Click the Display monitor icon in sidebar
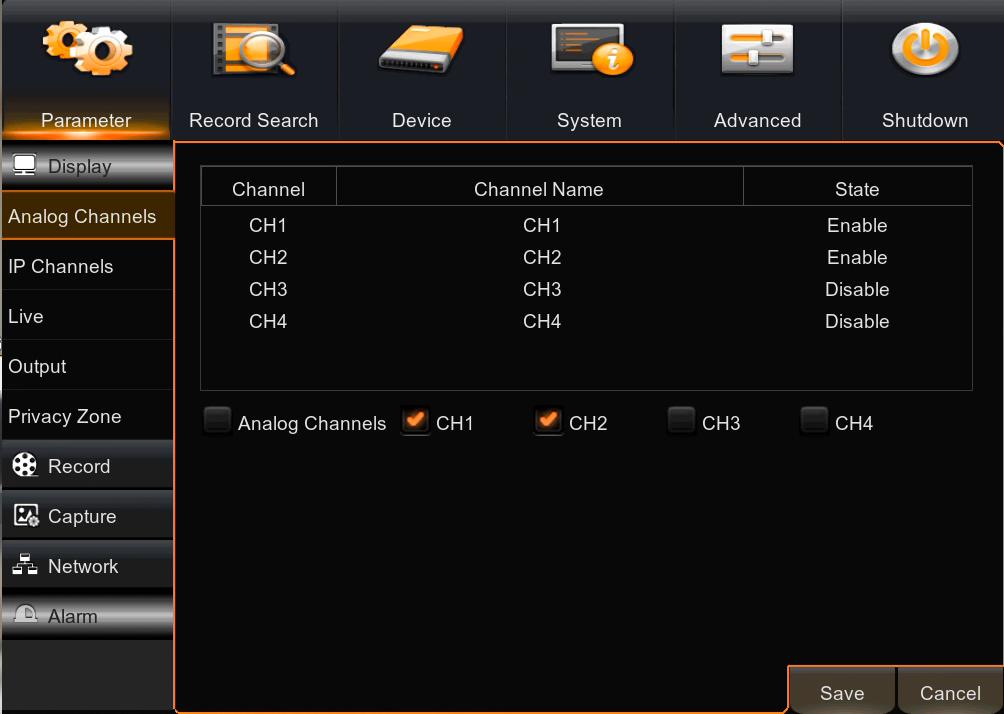 (24, 165)
